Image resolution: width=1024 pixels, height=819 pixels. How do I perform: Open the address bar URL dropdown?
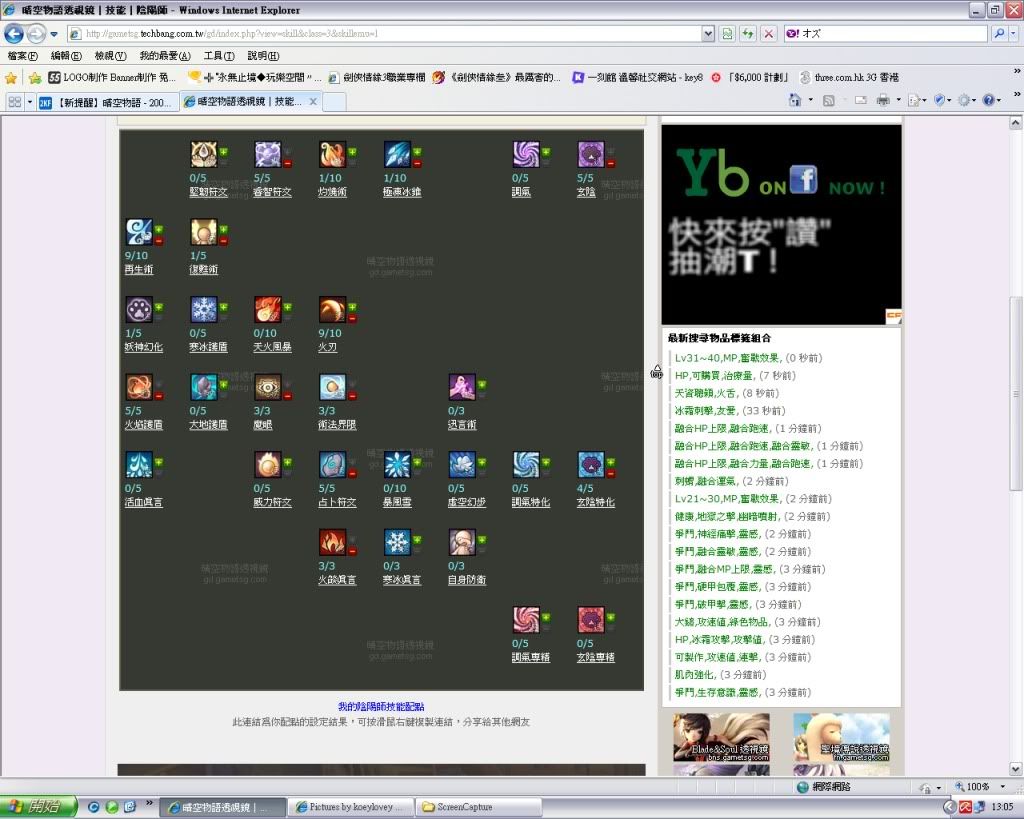(x=708, y=33)
